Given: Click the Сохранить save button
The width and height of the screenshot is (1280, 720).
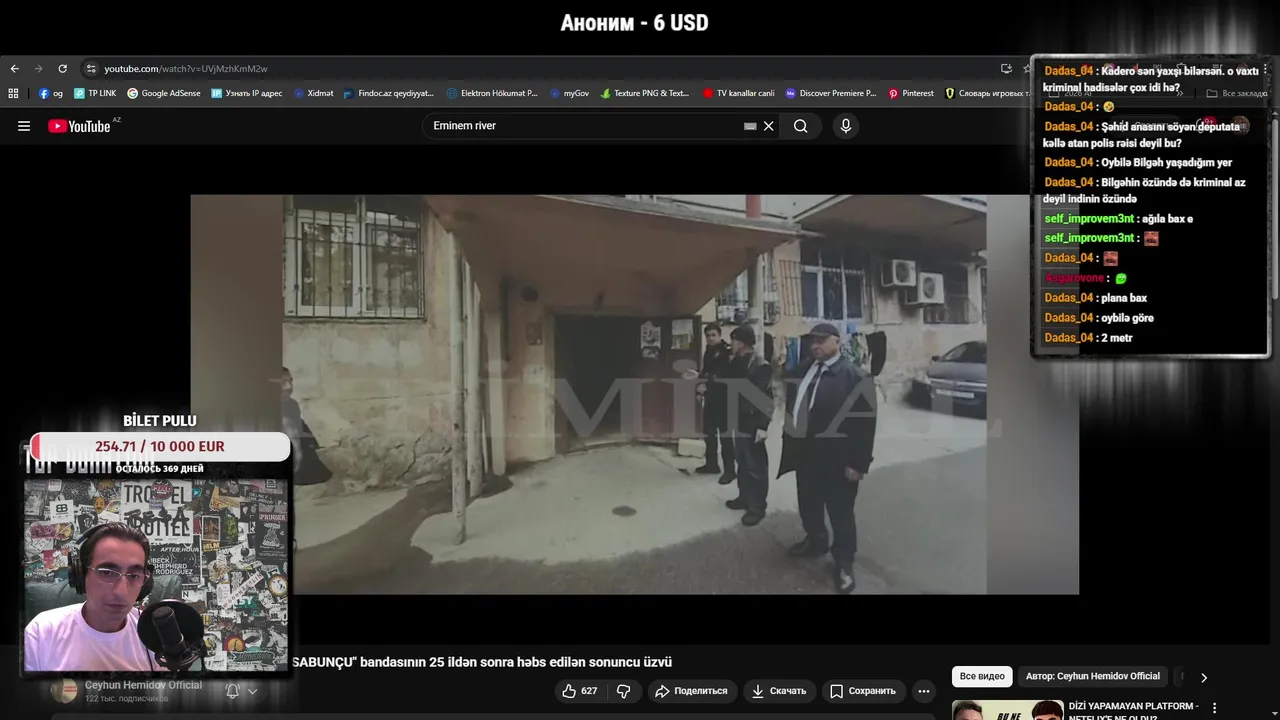Looking at the screenshot, I should 863,691.
